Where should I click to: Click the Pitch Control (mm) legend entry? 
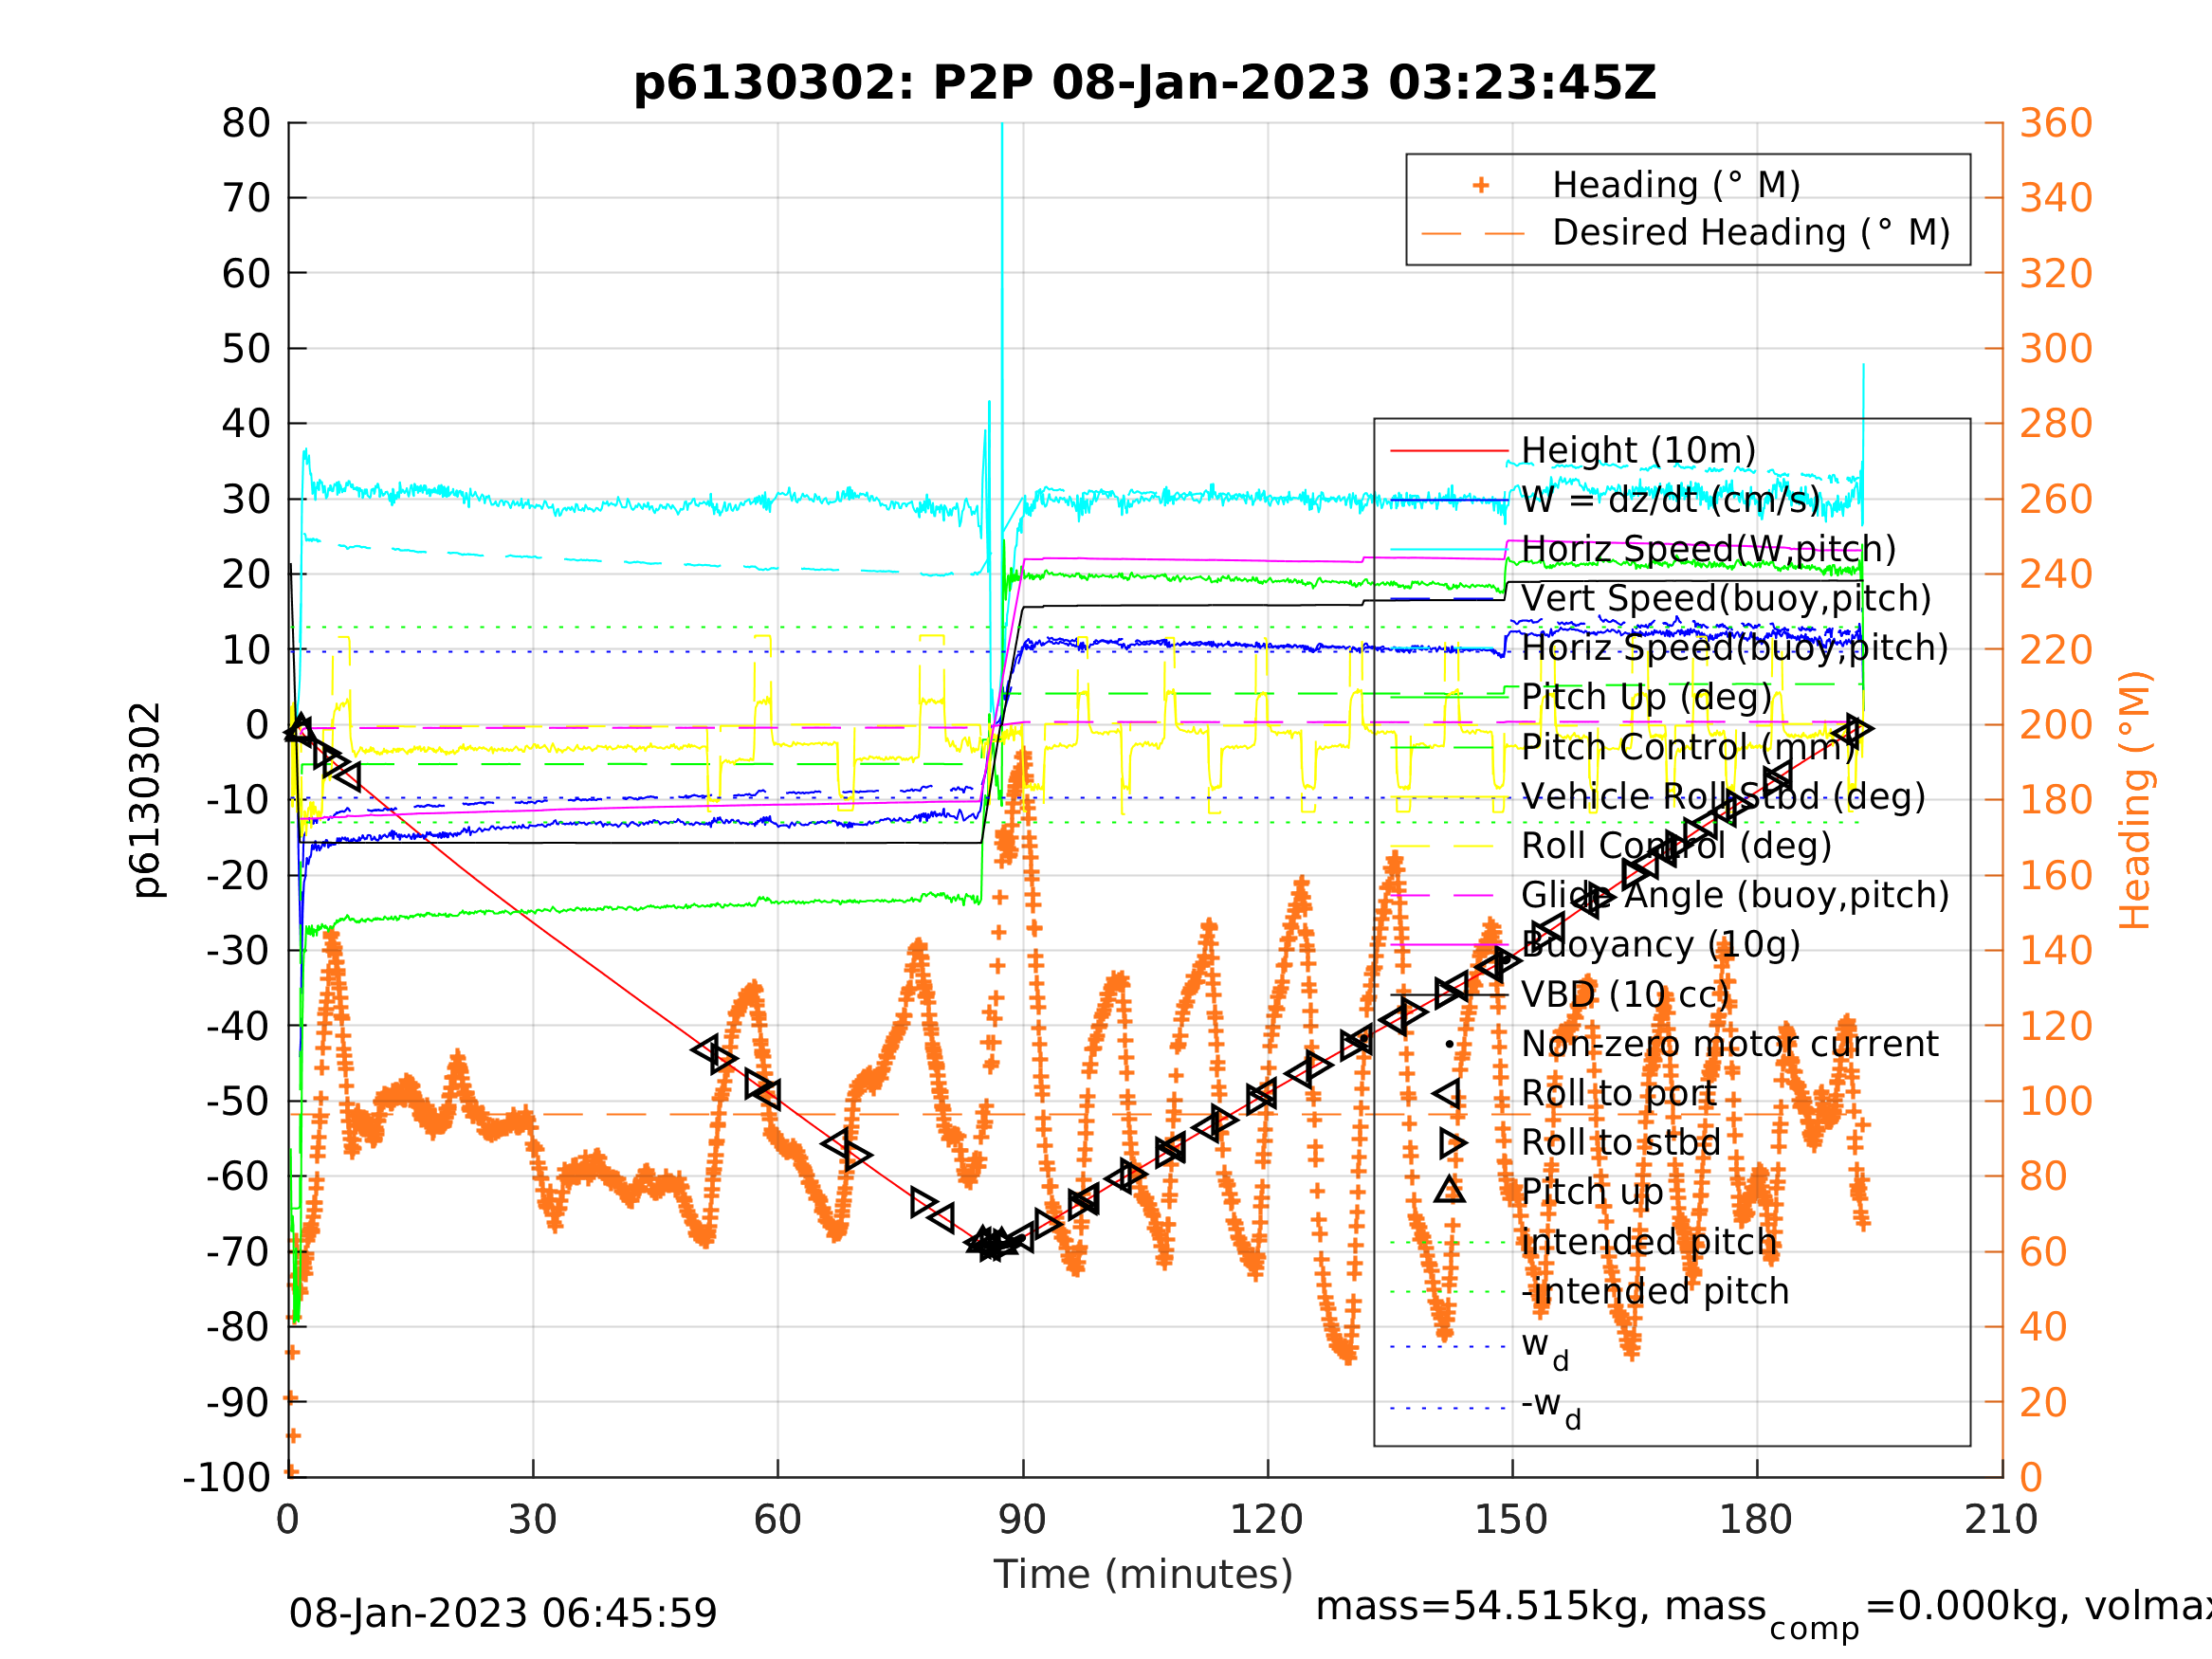tap(1689, 747)
